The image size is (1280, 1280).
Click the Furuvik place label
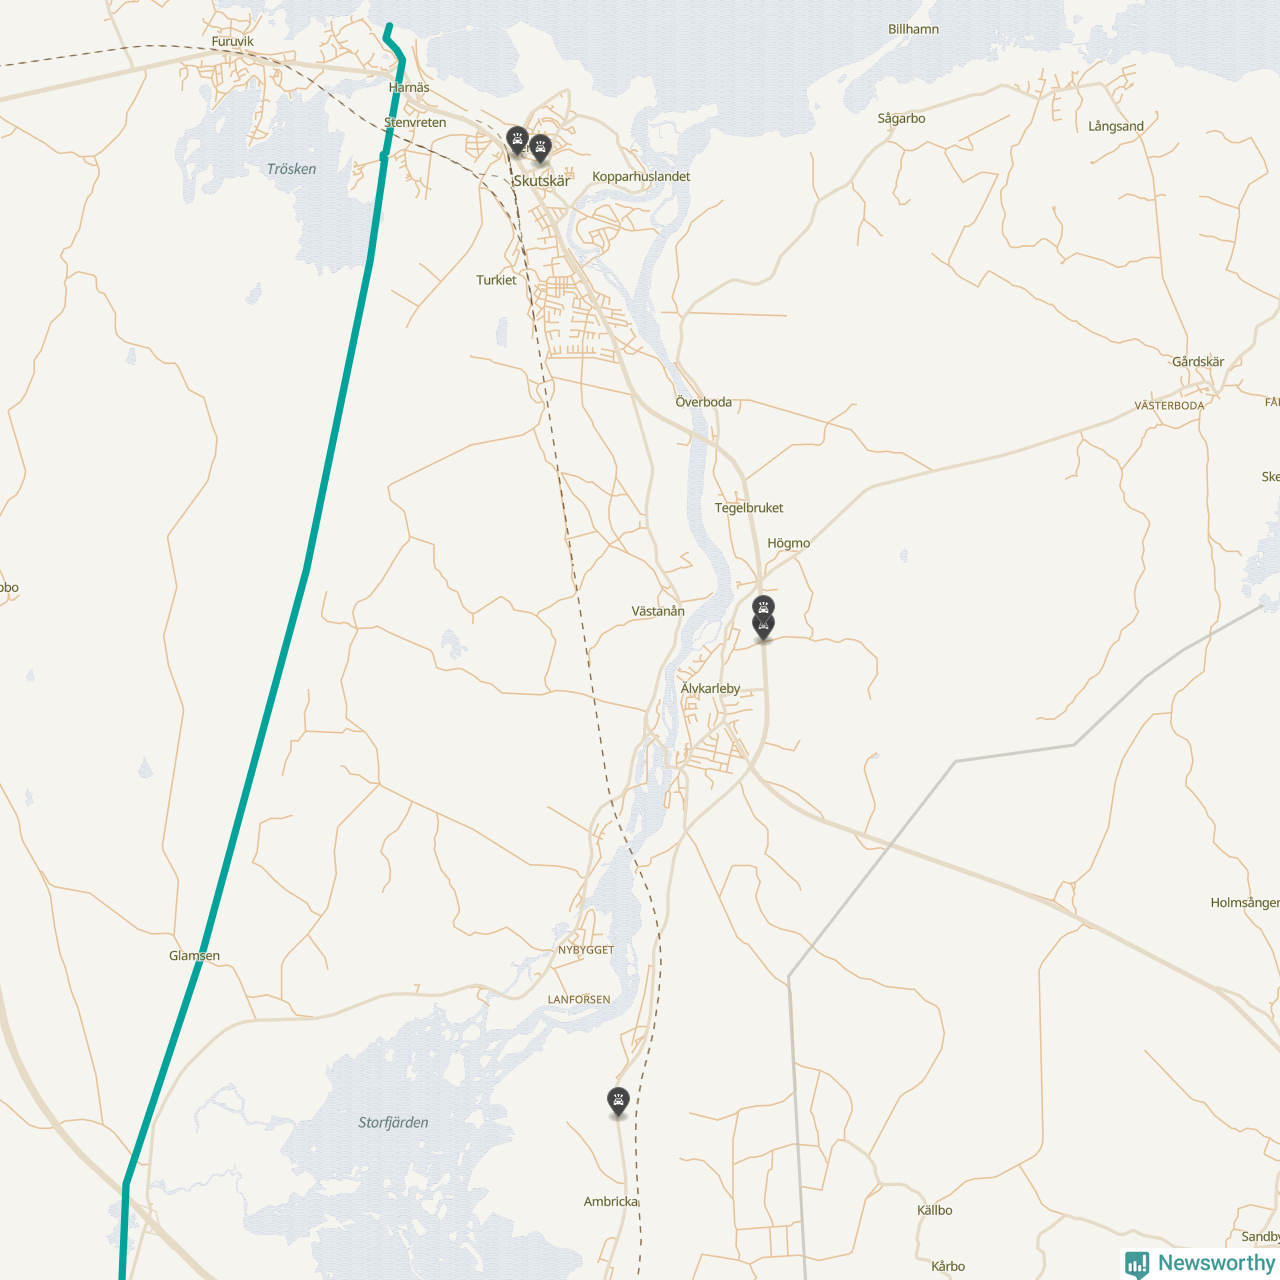point(233,42)
